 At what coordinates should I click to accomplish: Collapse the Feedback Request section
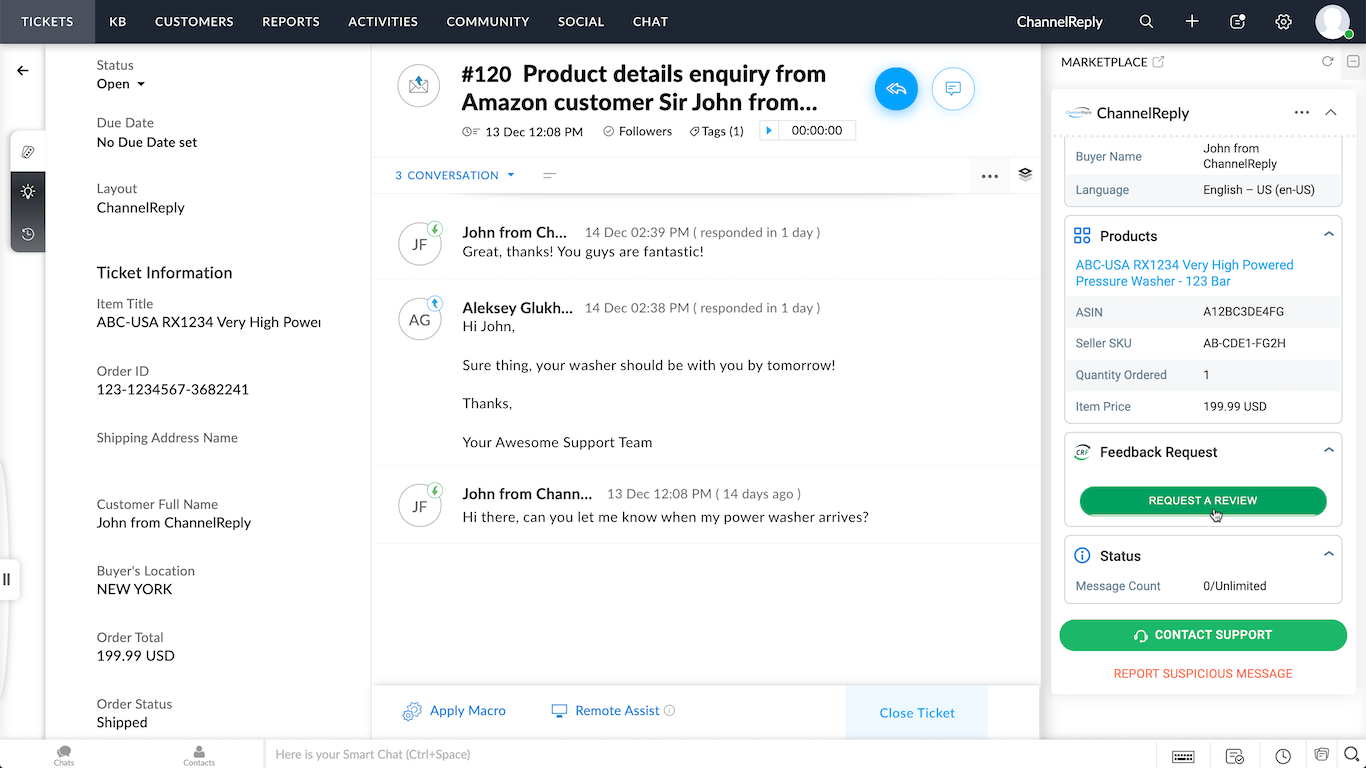pos(1329,451)
